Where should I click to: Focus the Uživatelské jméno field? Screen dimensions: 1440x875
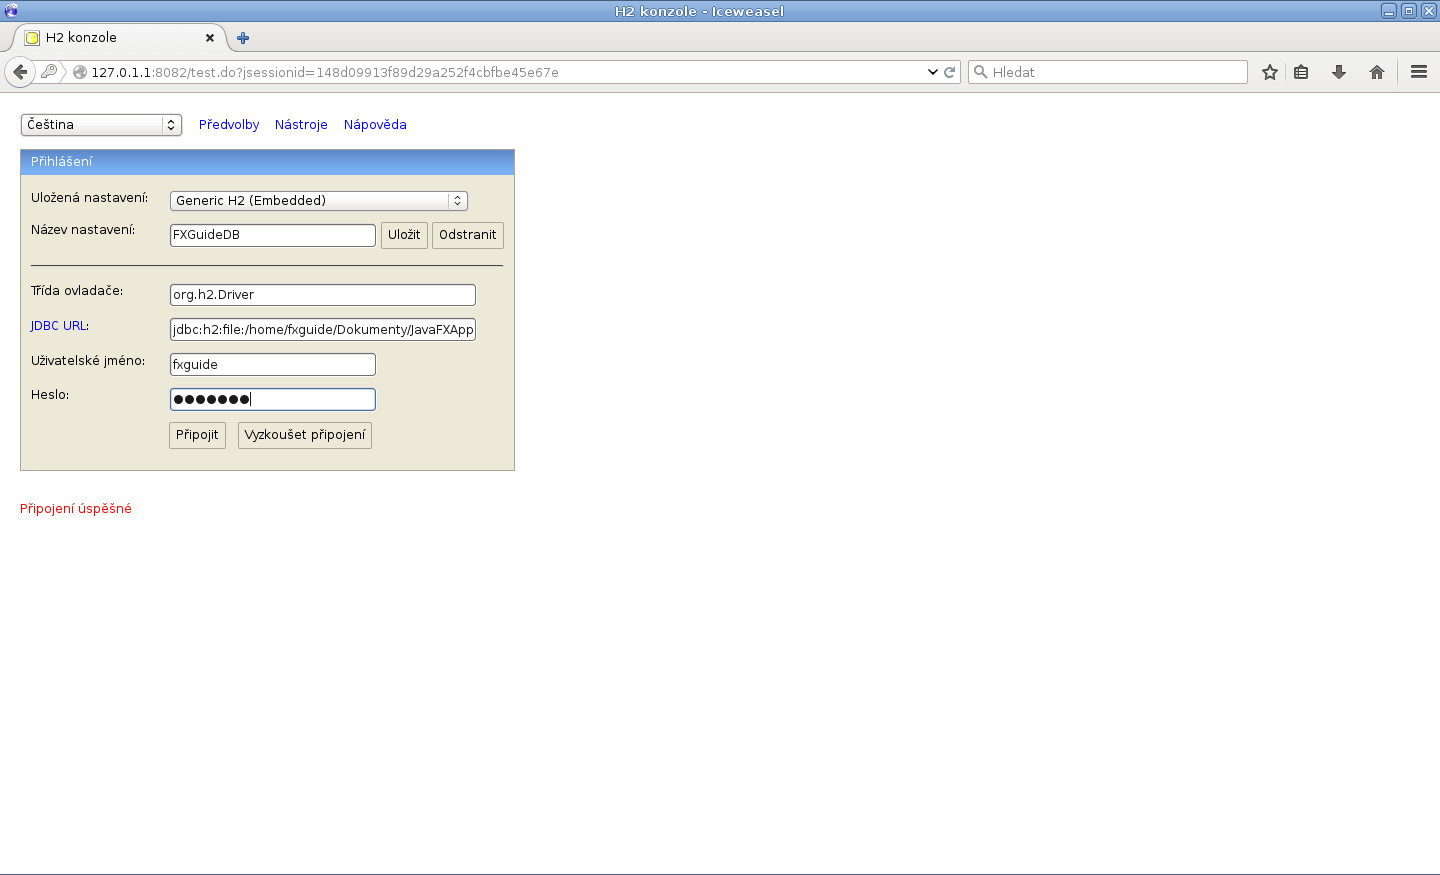coord(273,365)
